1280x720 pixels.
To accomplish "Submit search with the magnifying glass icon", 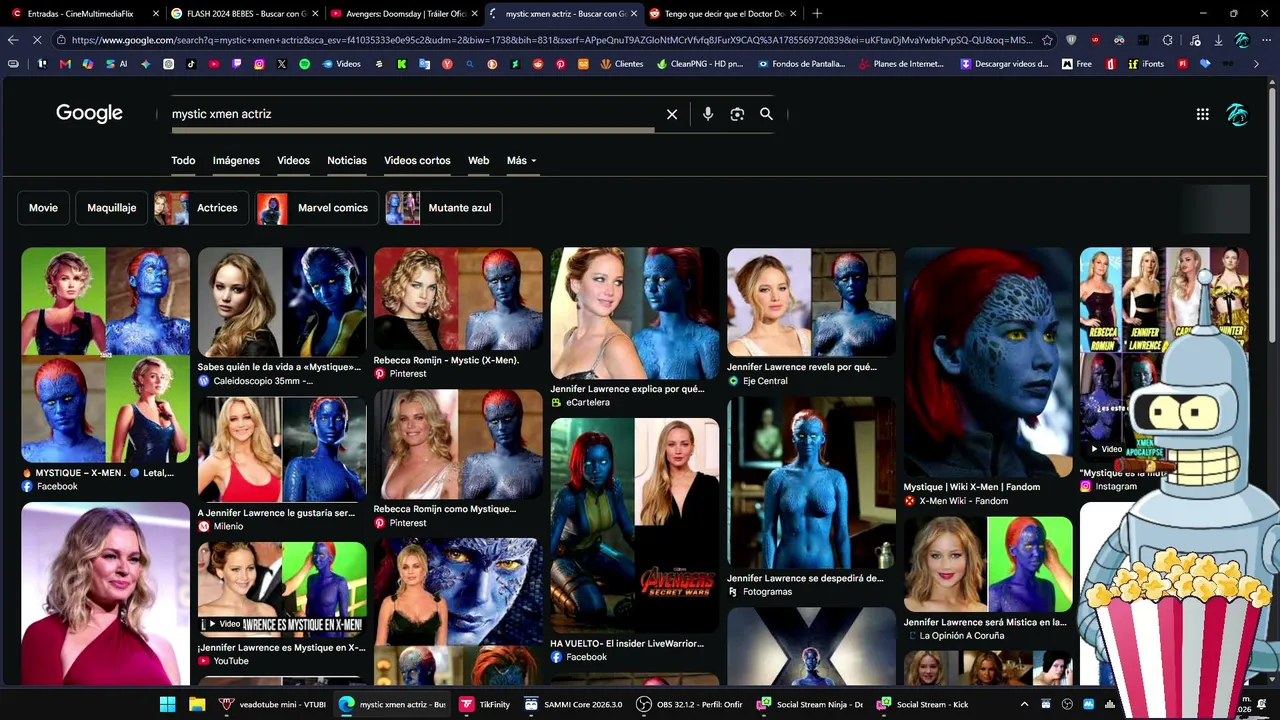I will 766,114.
